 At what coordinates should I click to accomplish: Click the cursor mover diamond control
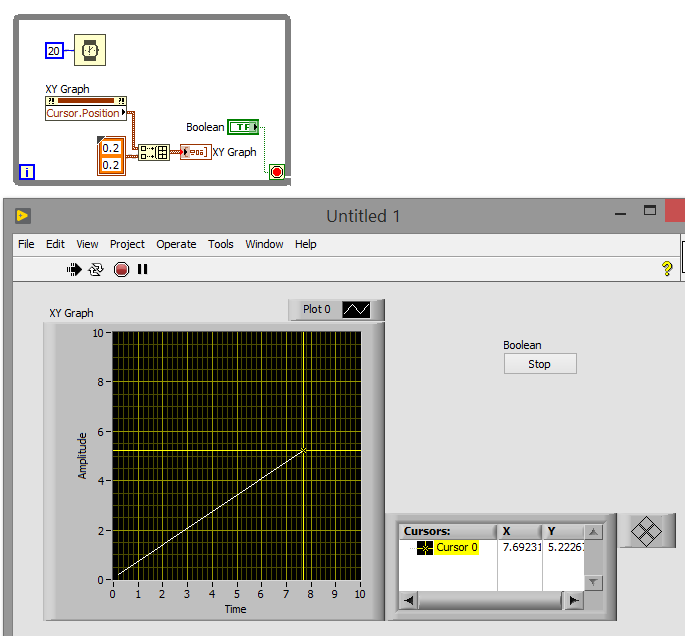coord(646,531)
